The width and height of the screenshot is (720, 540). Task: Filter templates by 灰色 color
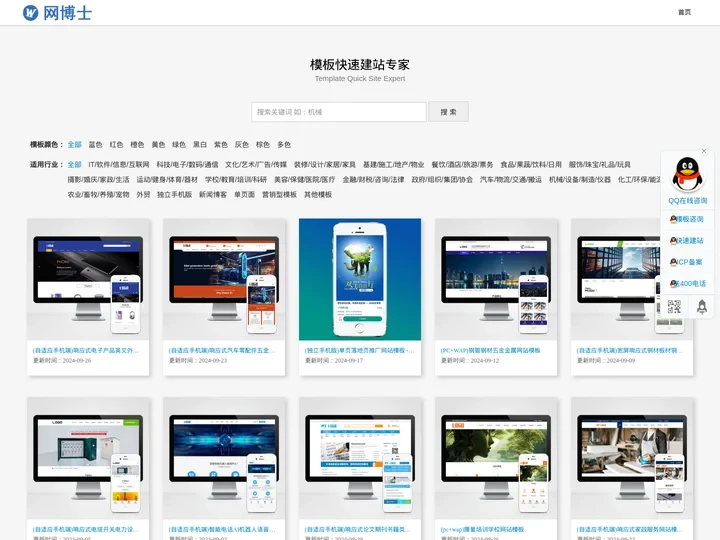click(242, 145)
